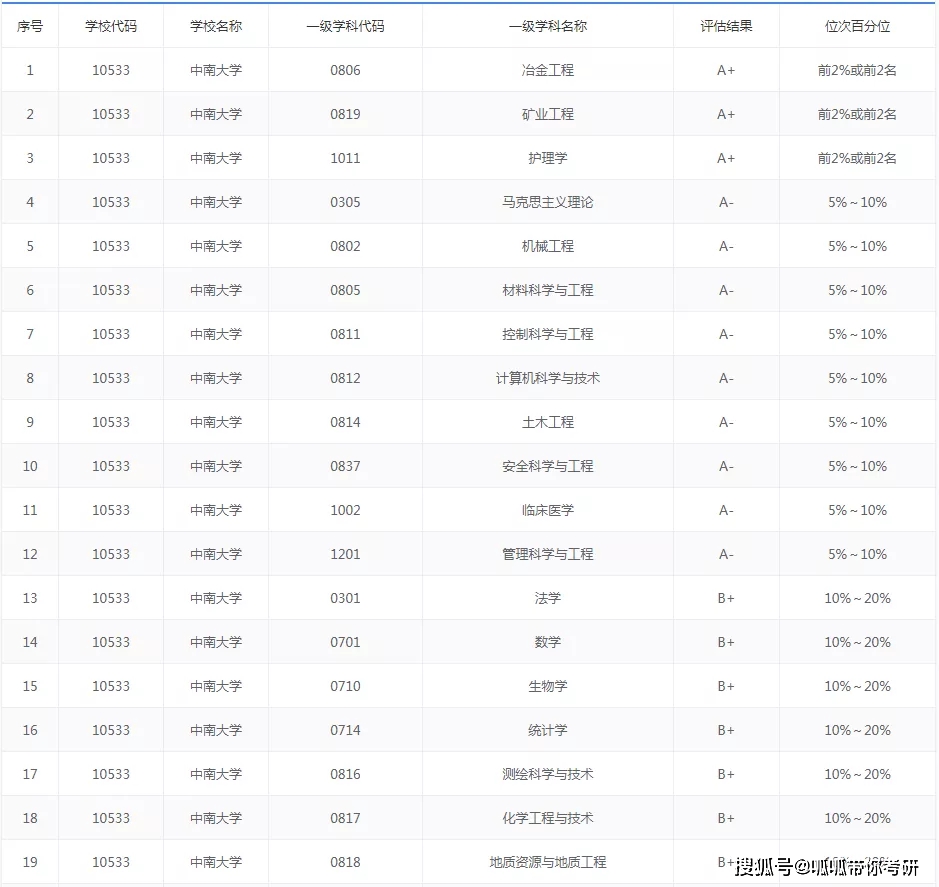Click the 序号 column header
Screen dimensions: 939x887
tap(30, 26)
